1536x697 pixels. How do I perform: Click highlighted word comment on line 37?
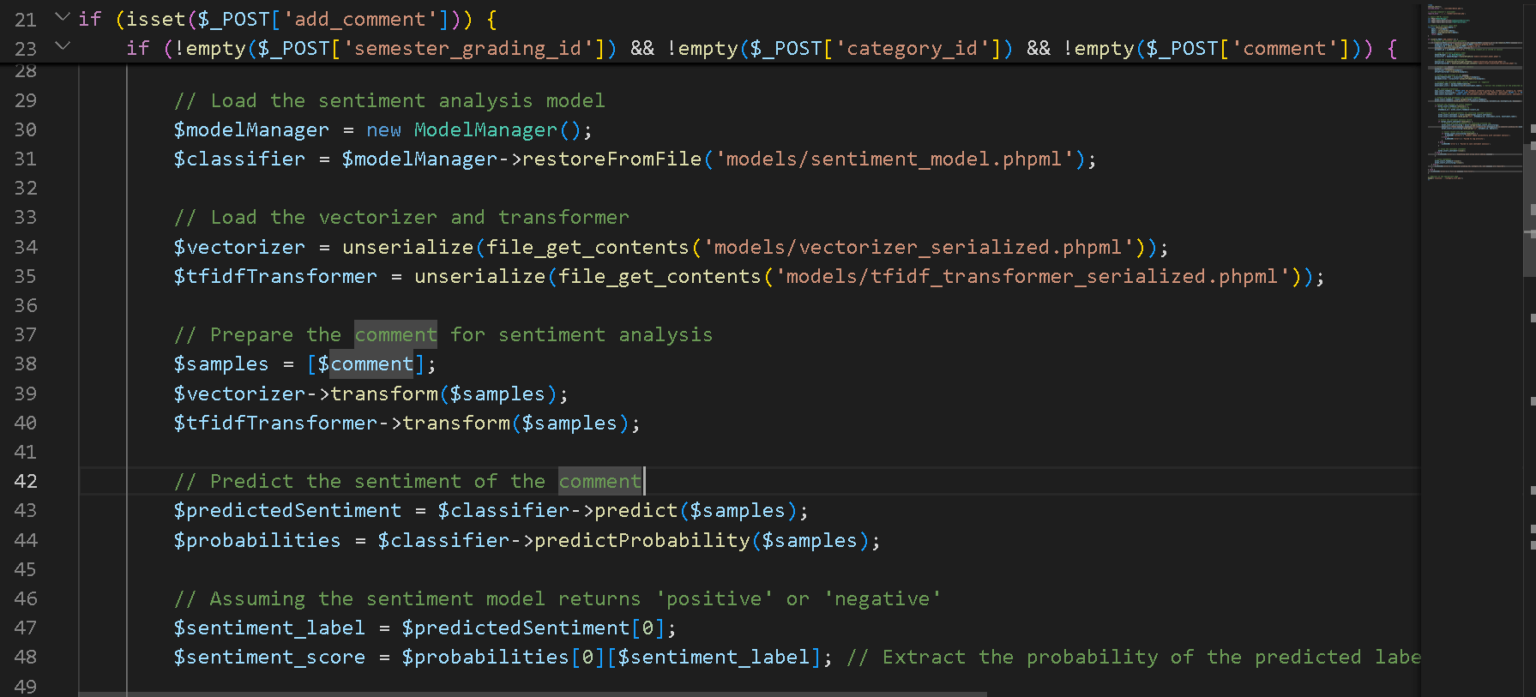tap(396, 335)
